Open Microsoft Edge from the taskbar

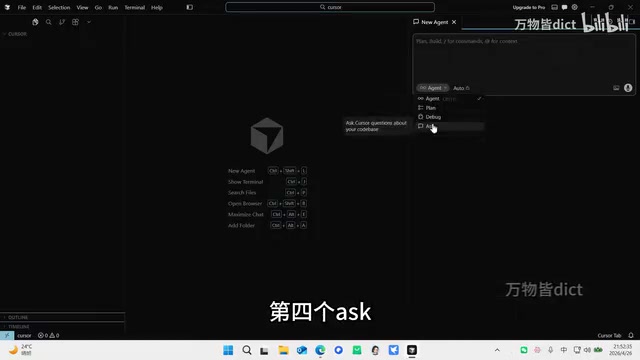tap(320, 350)
